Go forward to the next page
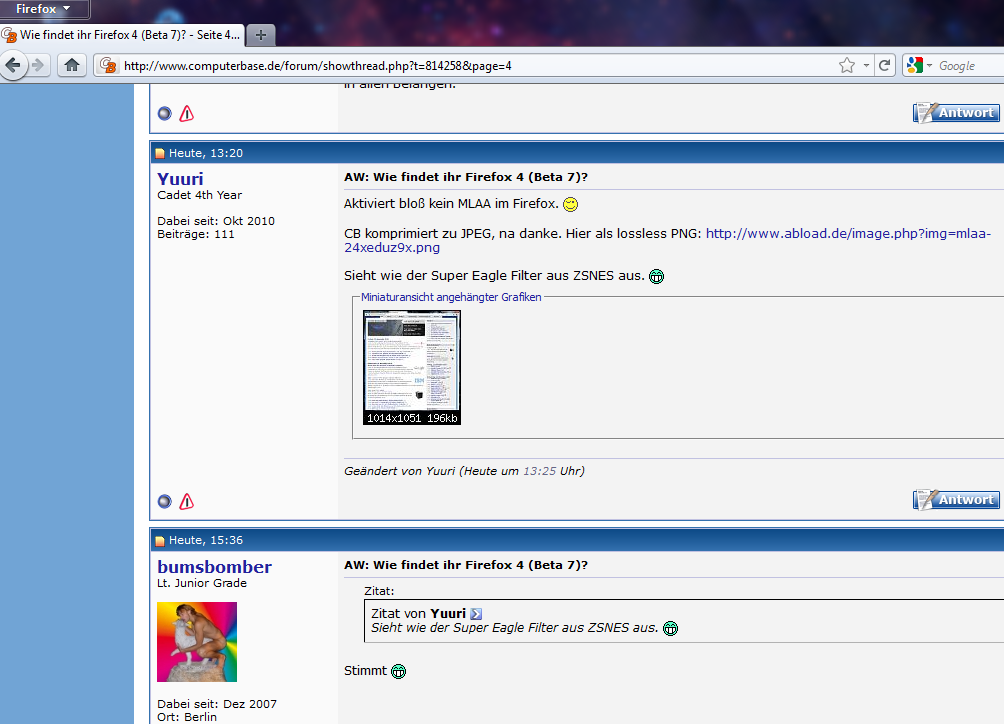Screen dimensions: 1004x724 (x=38, y=65)
